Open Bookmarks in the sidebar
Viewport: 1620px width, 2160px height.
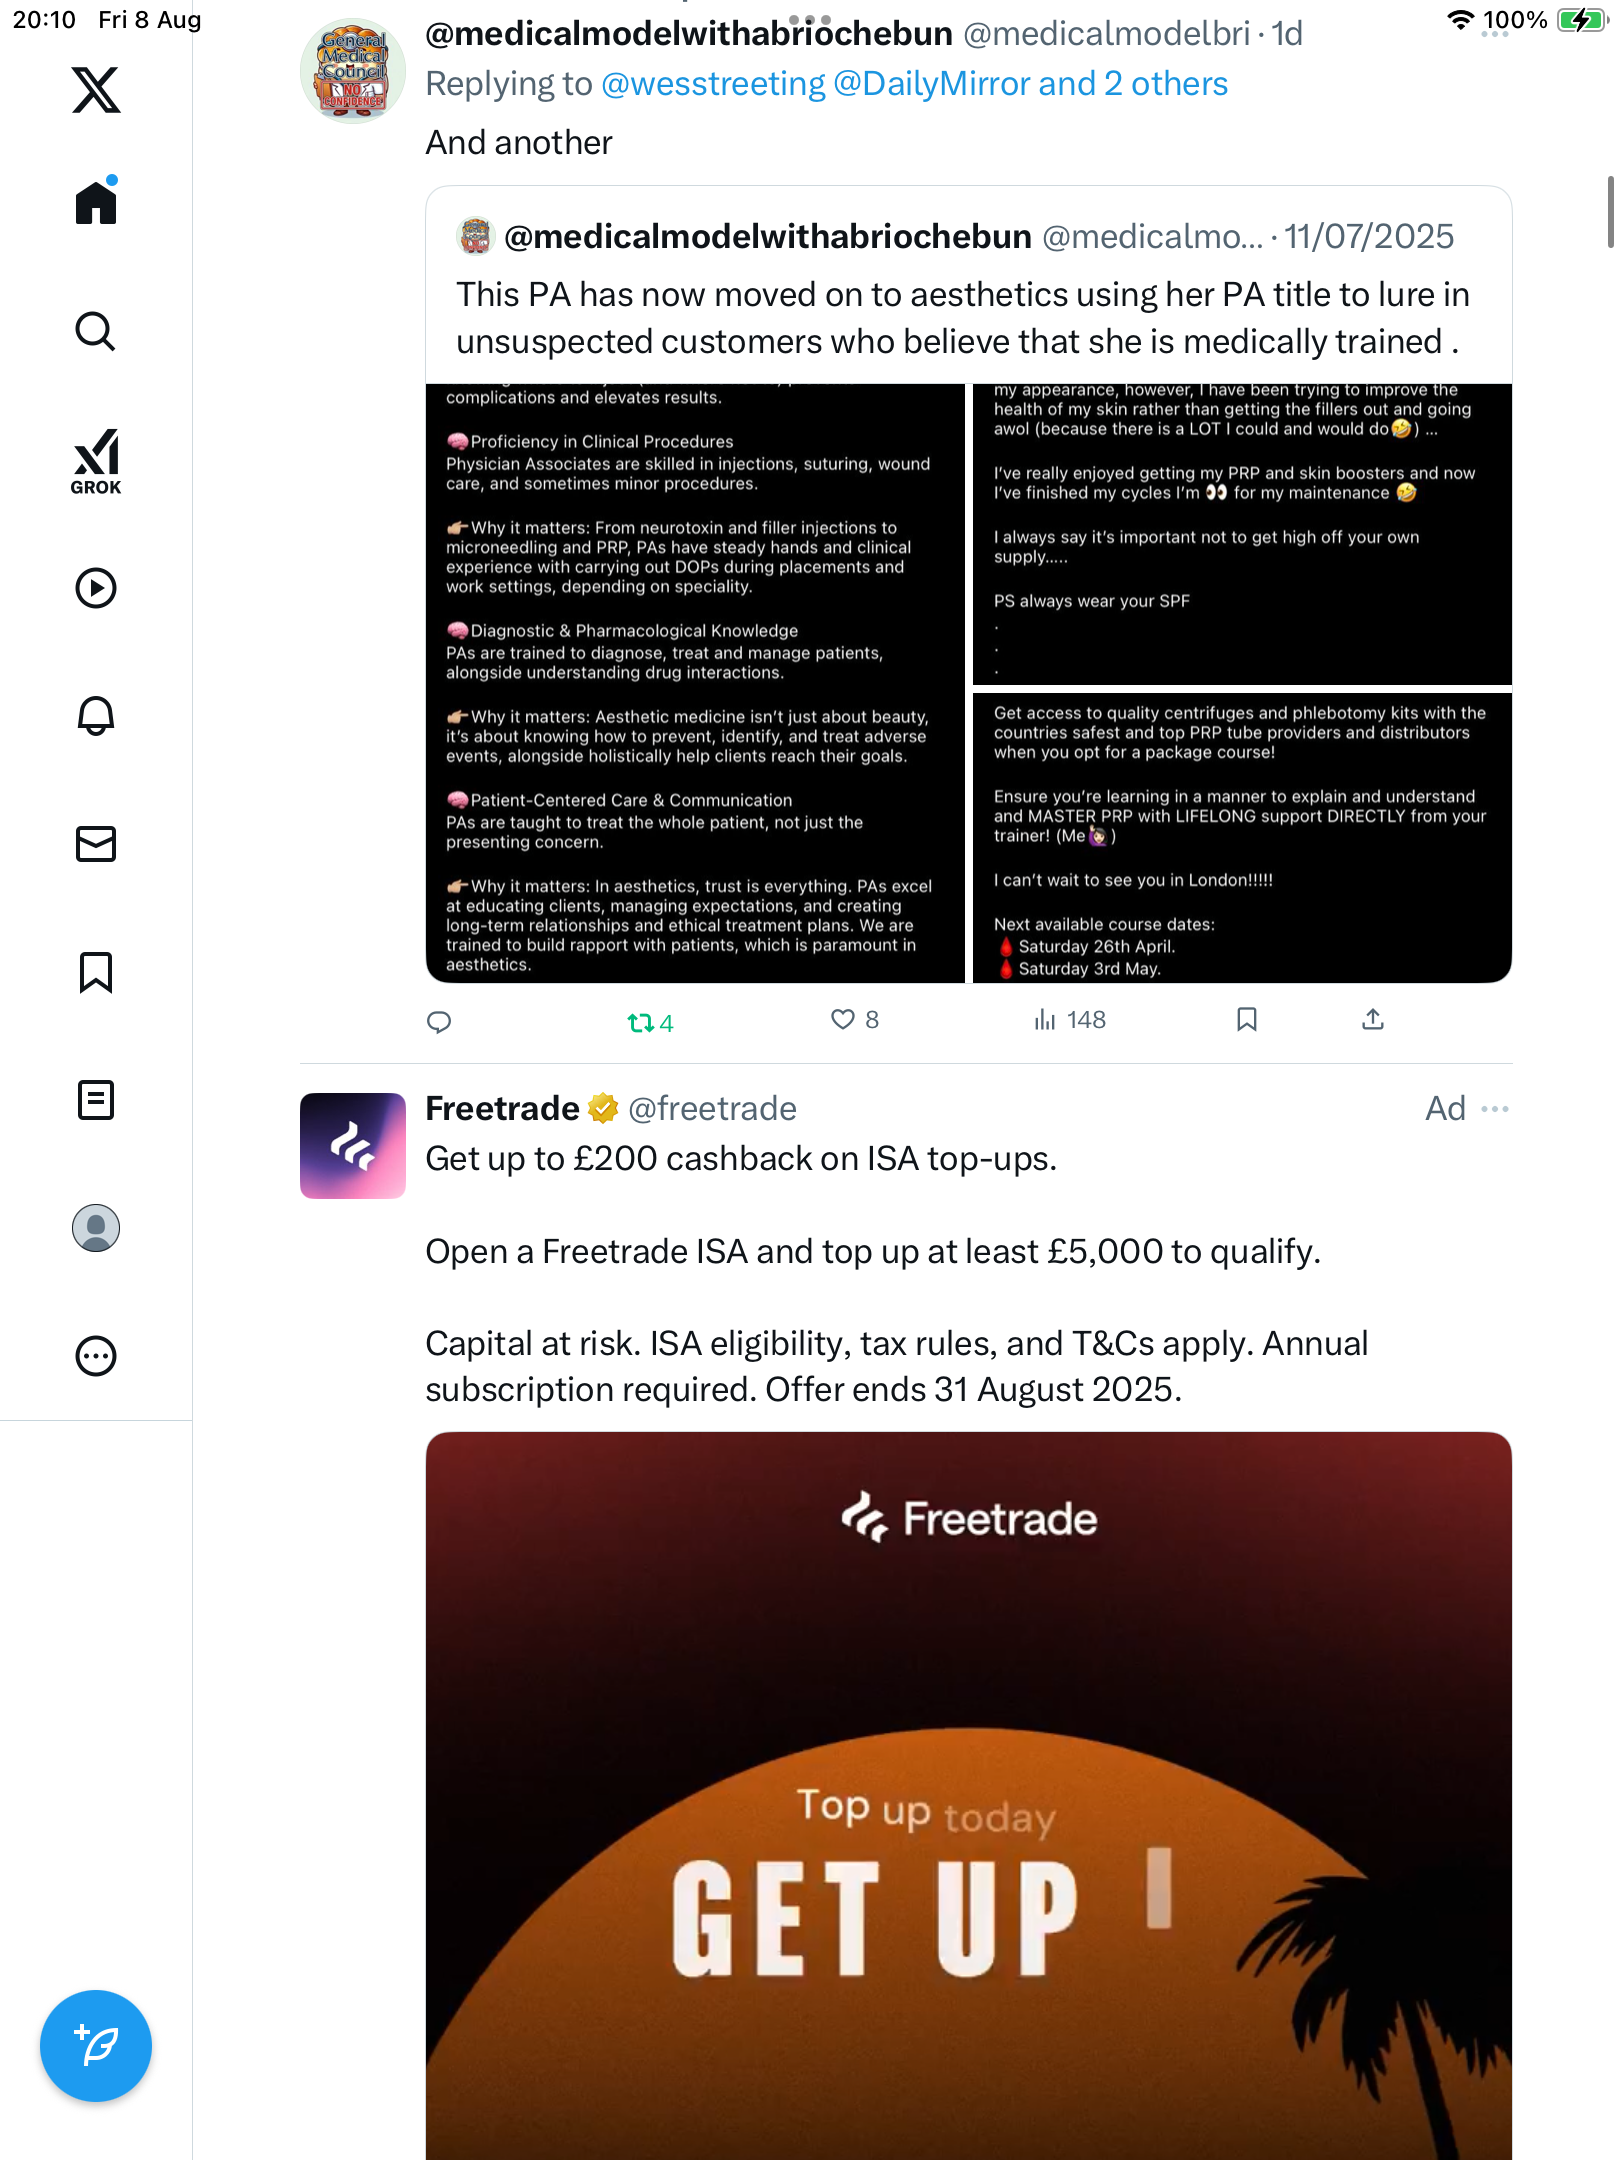click(96, 972)
